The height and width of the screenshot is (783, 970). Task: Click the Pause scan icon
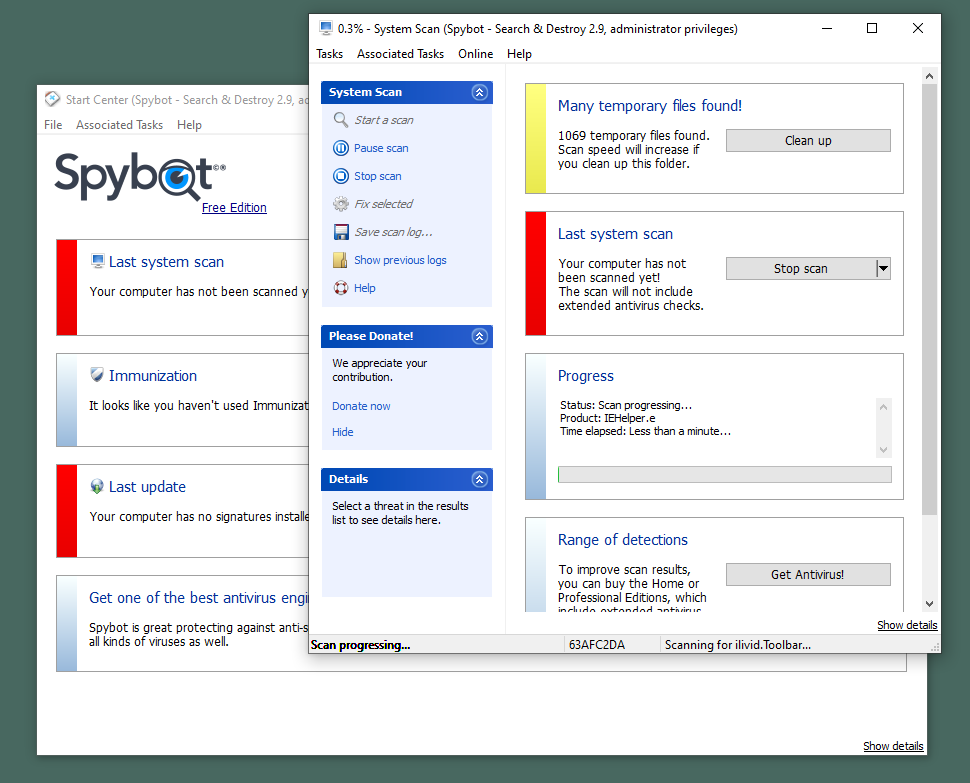tap(341, 148)
